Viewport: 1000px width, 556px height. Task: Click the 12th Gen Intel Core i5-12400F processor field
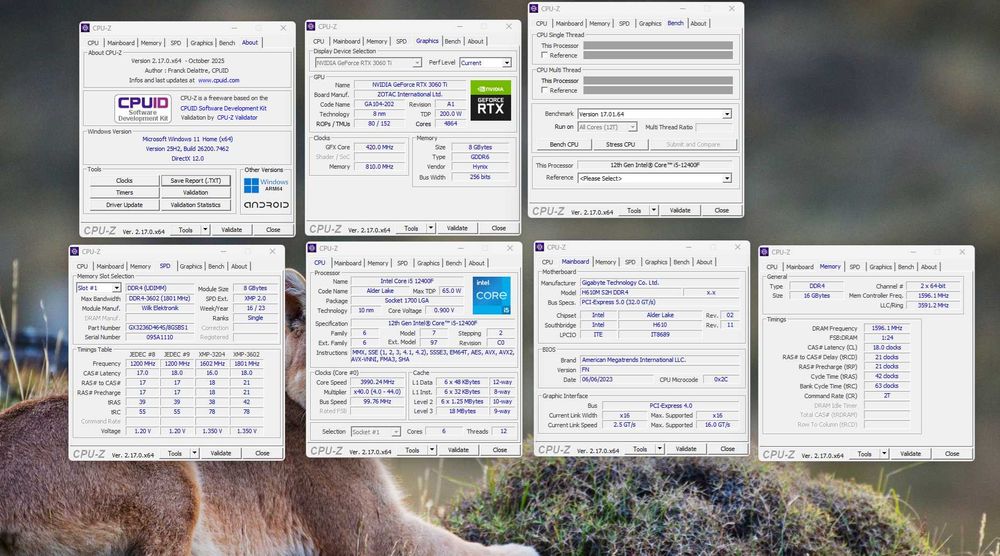[x=654, y=165]
